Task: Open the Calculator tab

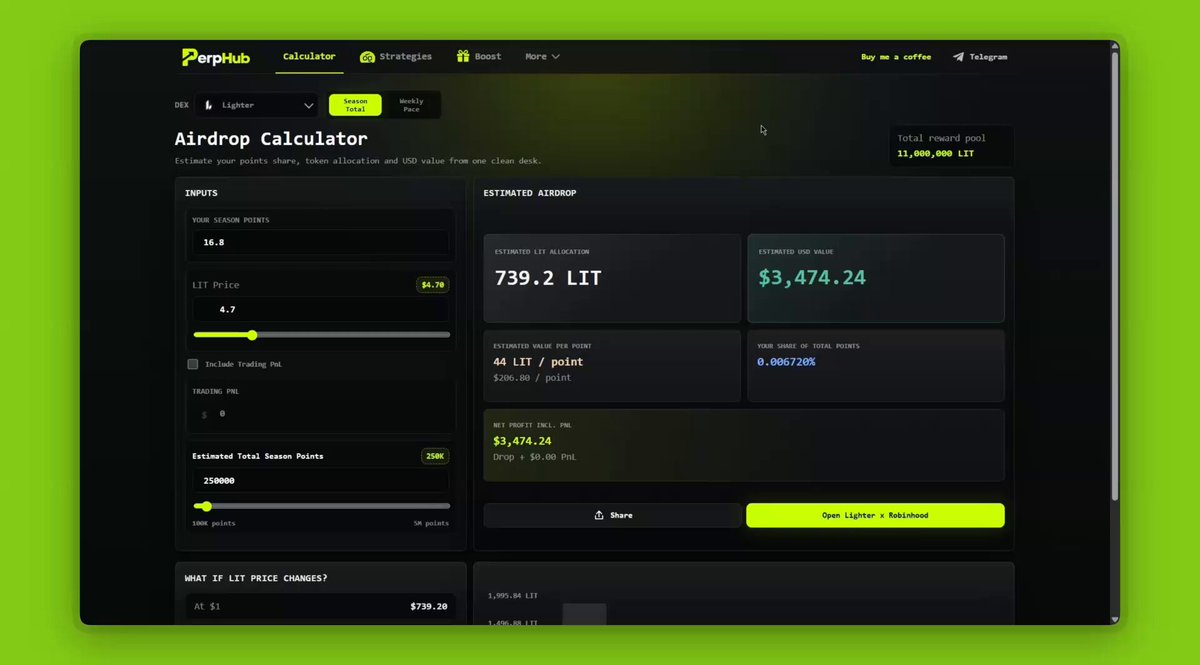Action: (309, 57)
